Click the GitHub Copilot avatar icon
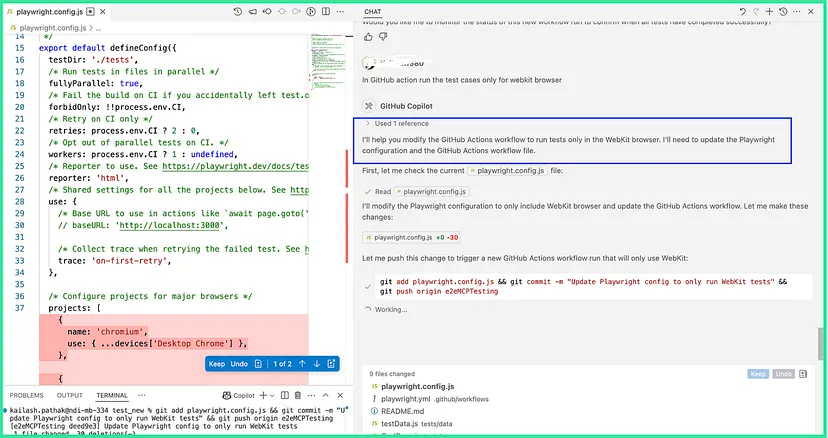828x438 pixels. 369,106
